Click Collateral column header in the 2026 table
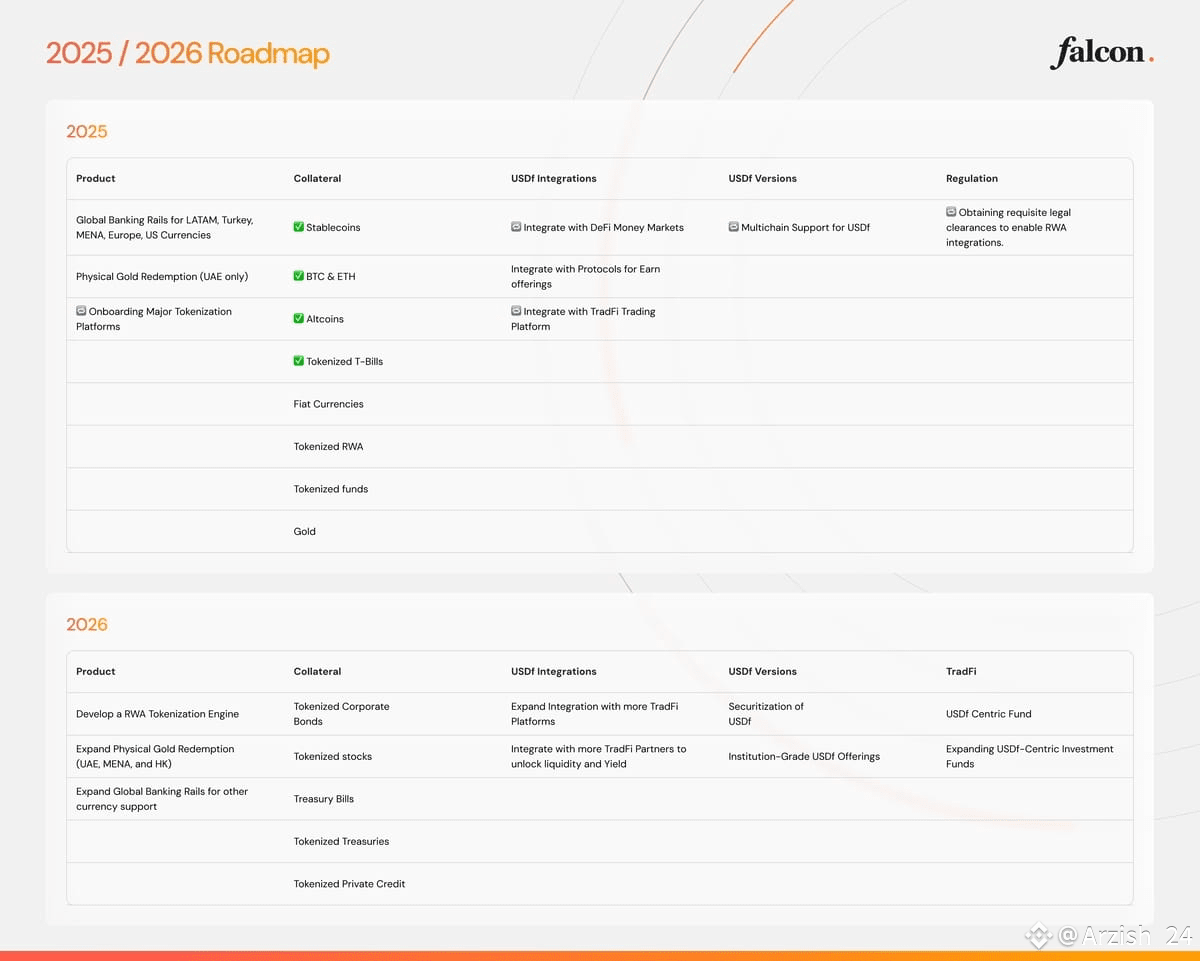 (x=317, y=671)
